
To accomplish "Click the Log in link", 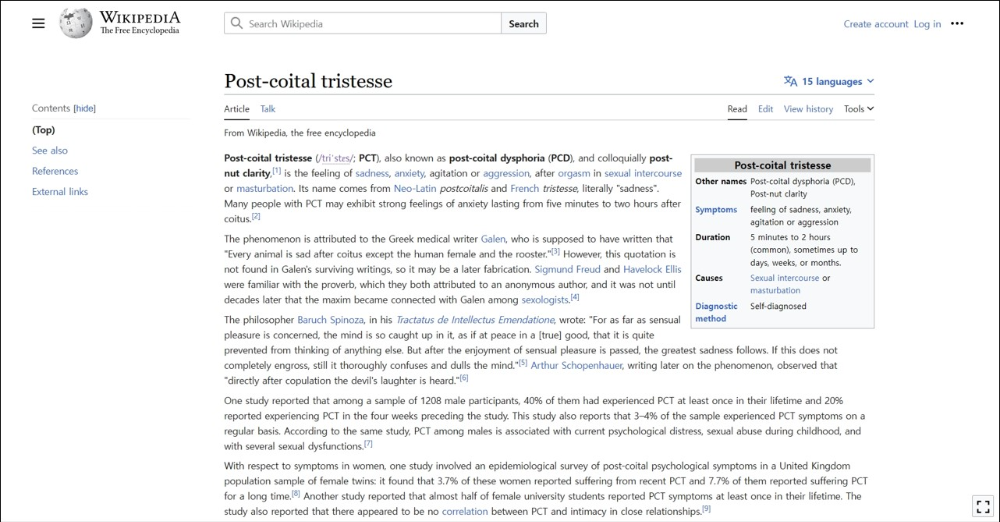I will click(927, 24).
